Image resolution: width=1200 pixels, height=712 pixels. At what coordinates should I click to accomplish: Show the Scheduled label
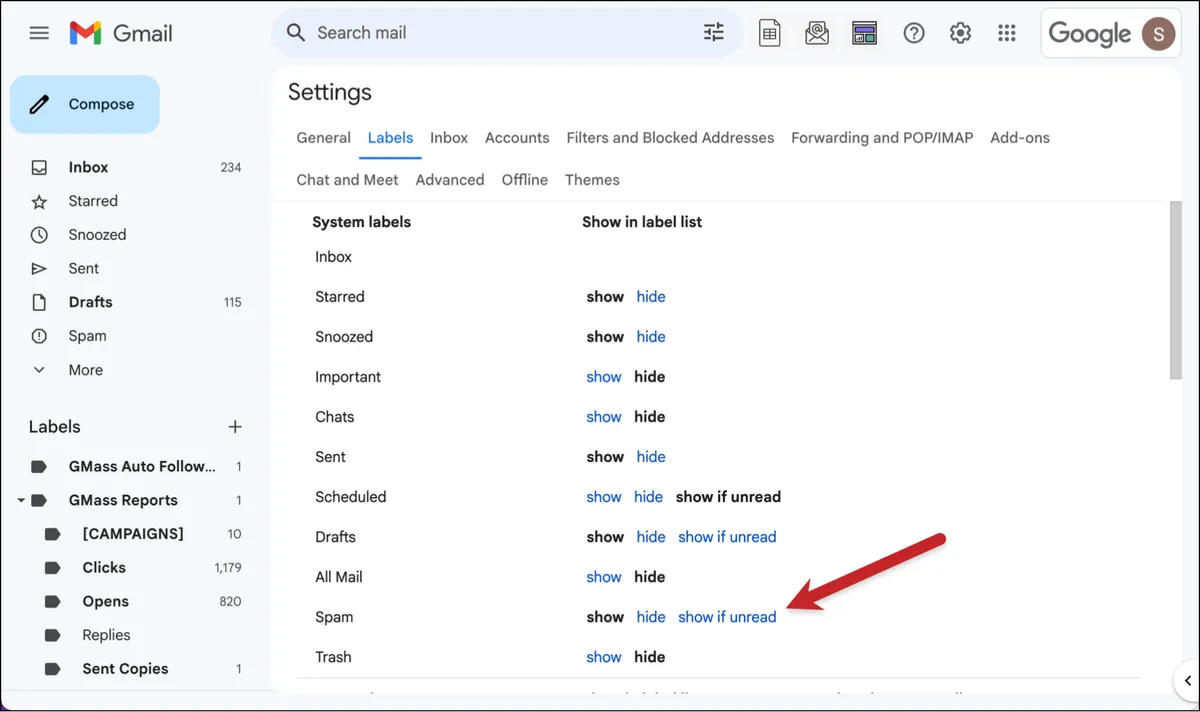pos(604,497)
